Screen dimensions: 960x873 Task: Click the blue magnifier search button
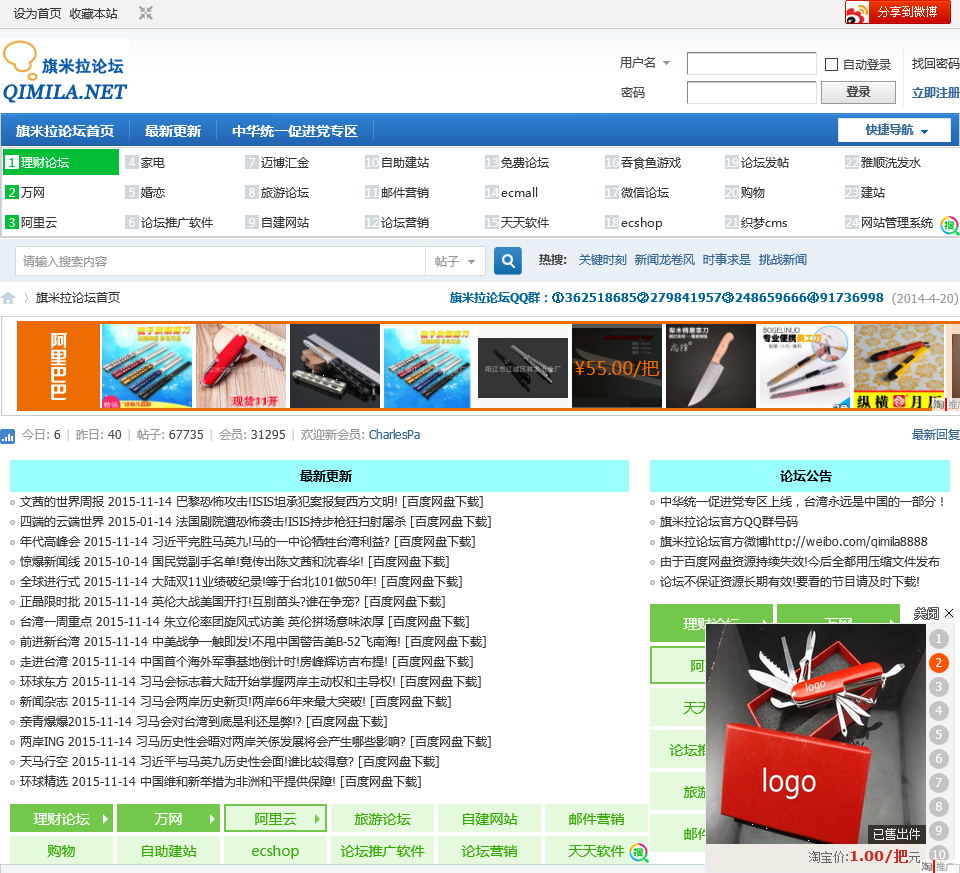(508, 261)
